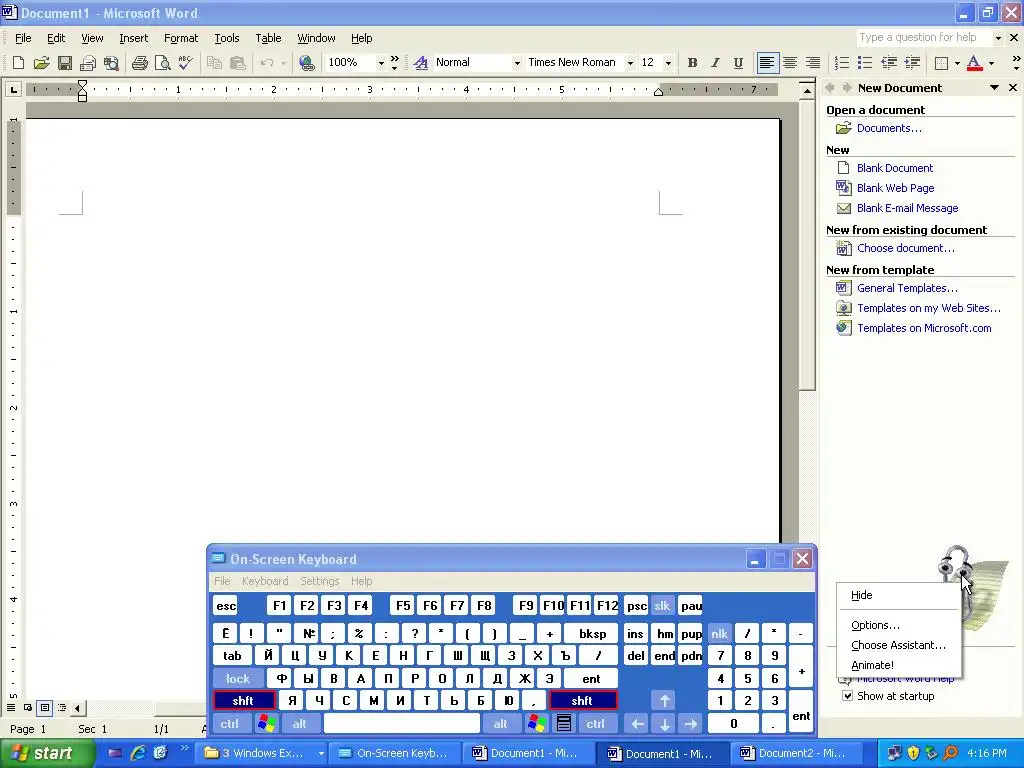
Task: Open General Templates... link
Action: click(x=907, y=288)
